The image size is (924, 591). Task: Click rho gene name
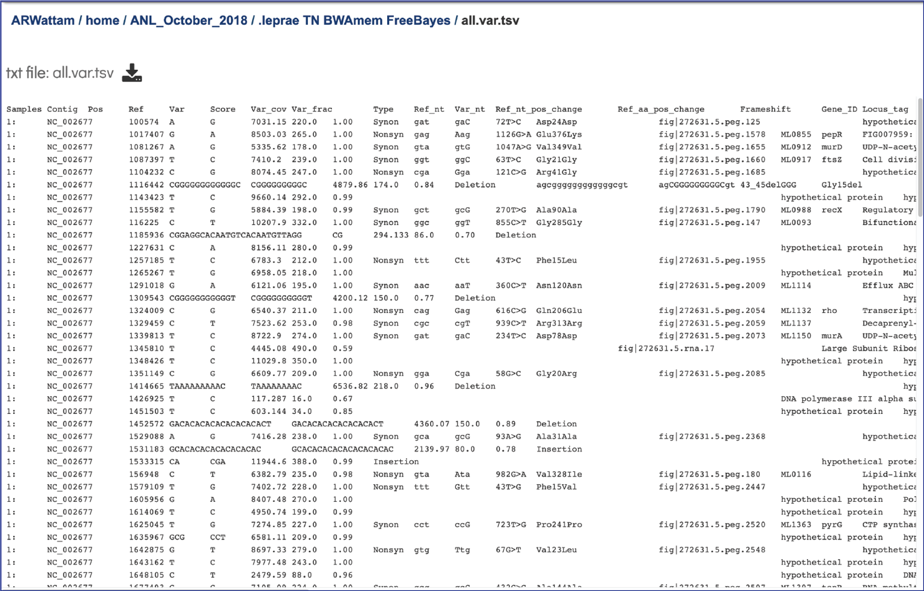coord(829,311)
